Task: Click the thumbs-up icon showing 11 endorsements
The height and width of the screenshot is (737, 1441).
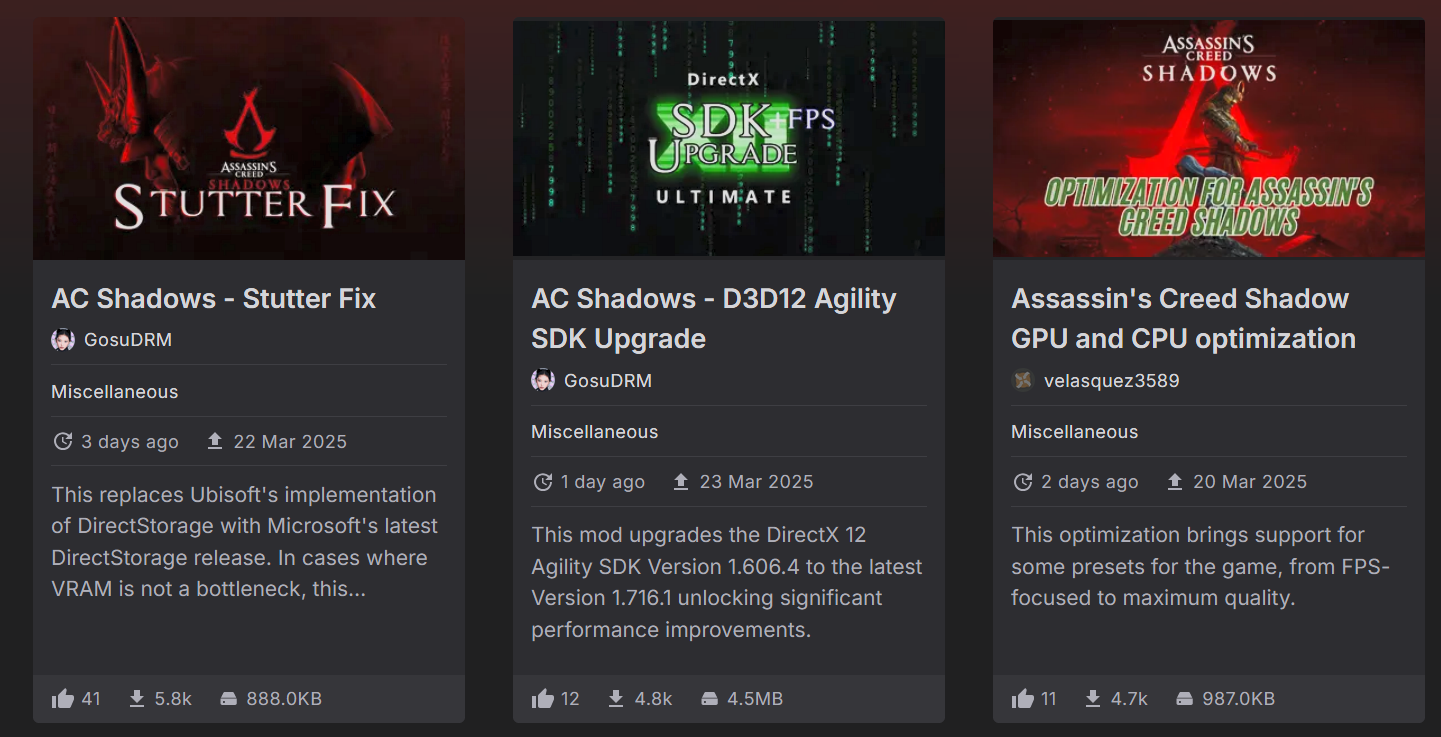Action: tap(1022, 698)
